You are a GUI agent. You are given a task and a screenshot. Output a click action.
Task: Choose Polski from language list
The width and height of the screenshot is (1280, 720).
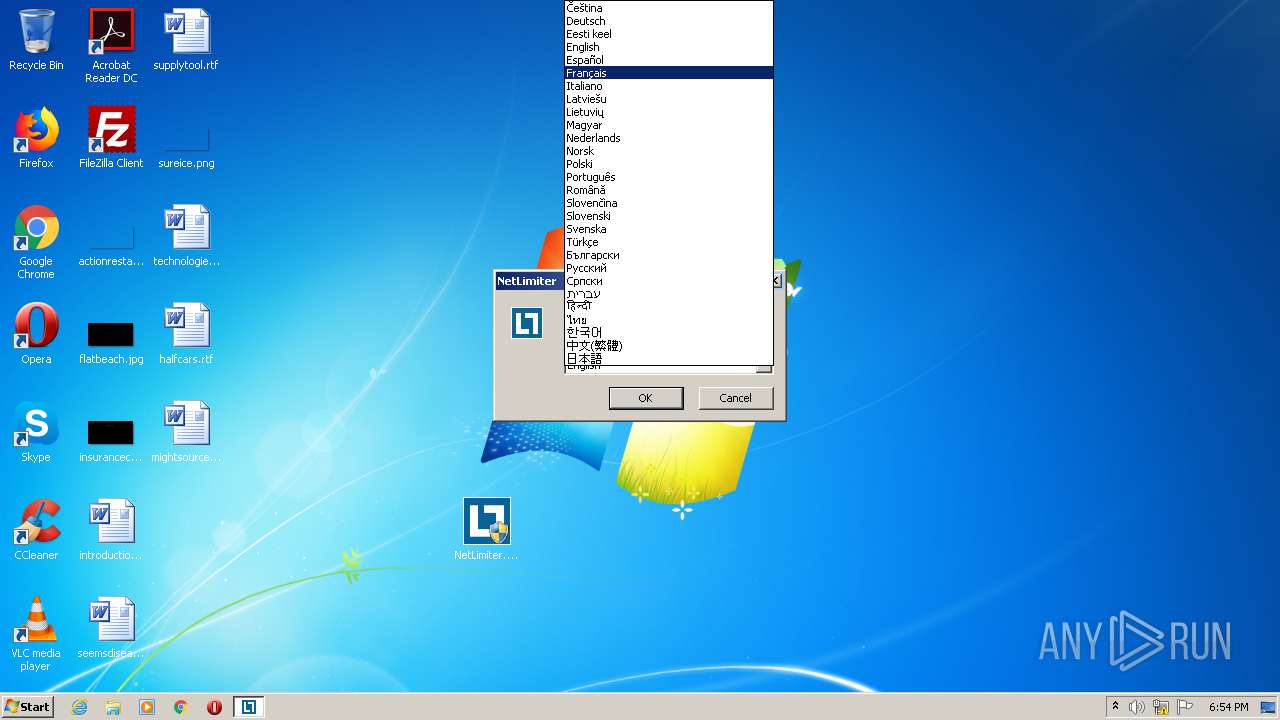click(669, 164)
